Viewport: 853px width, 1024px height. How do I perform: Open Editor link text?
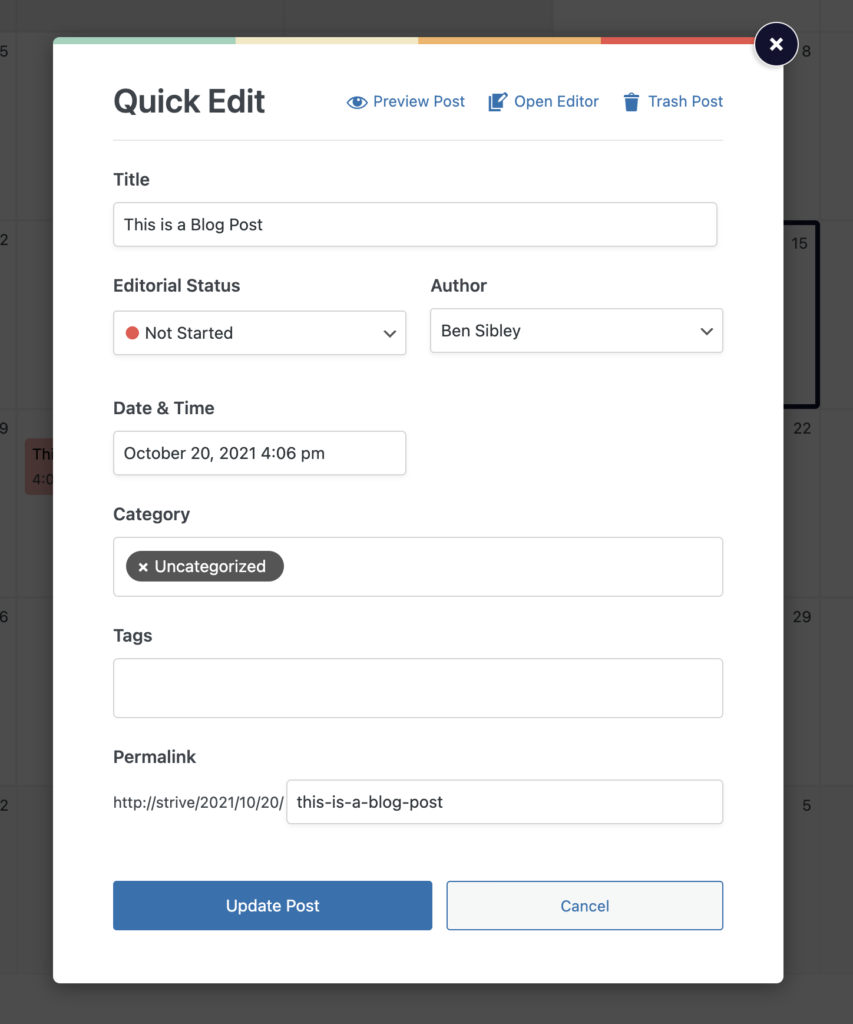point(556,102)
